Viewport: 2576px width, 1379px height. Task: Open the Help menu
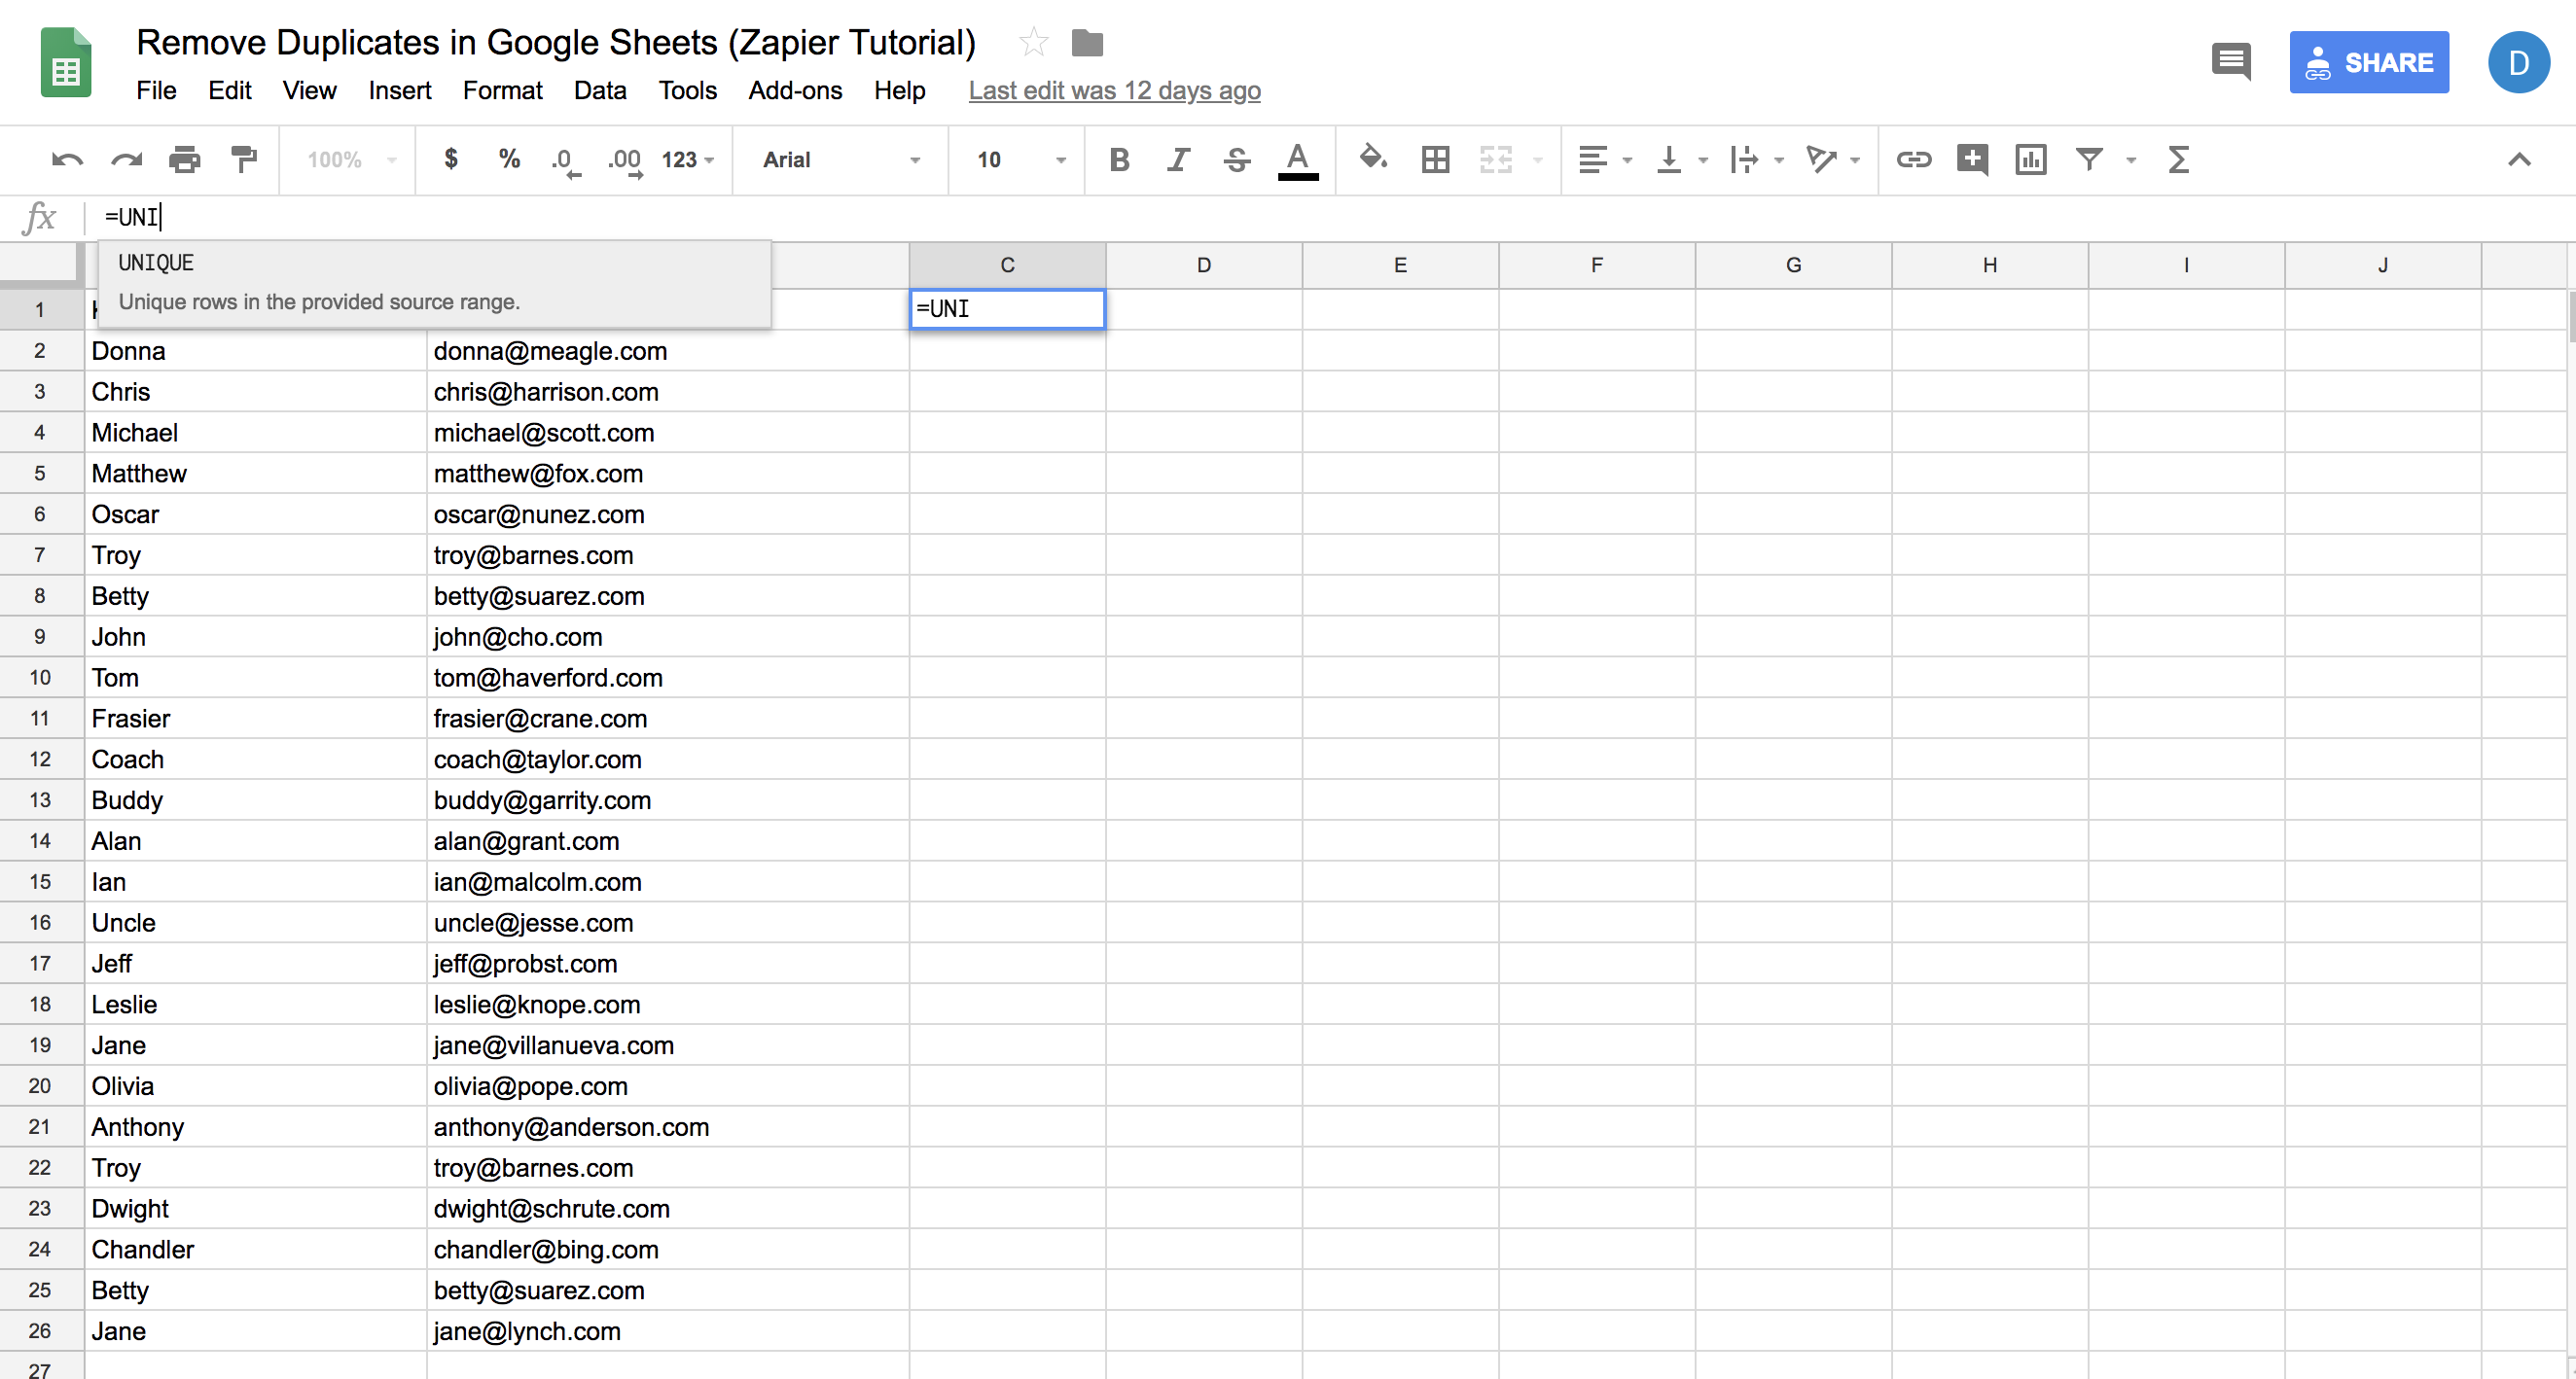899,91
